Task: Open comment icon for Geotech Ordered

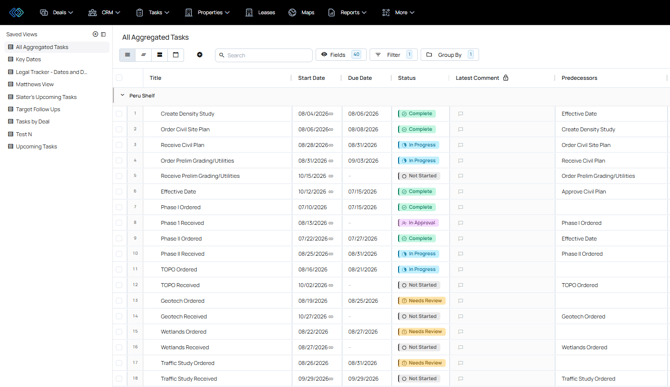Action: 460,301
